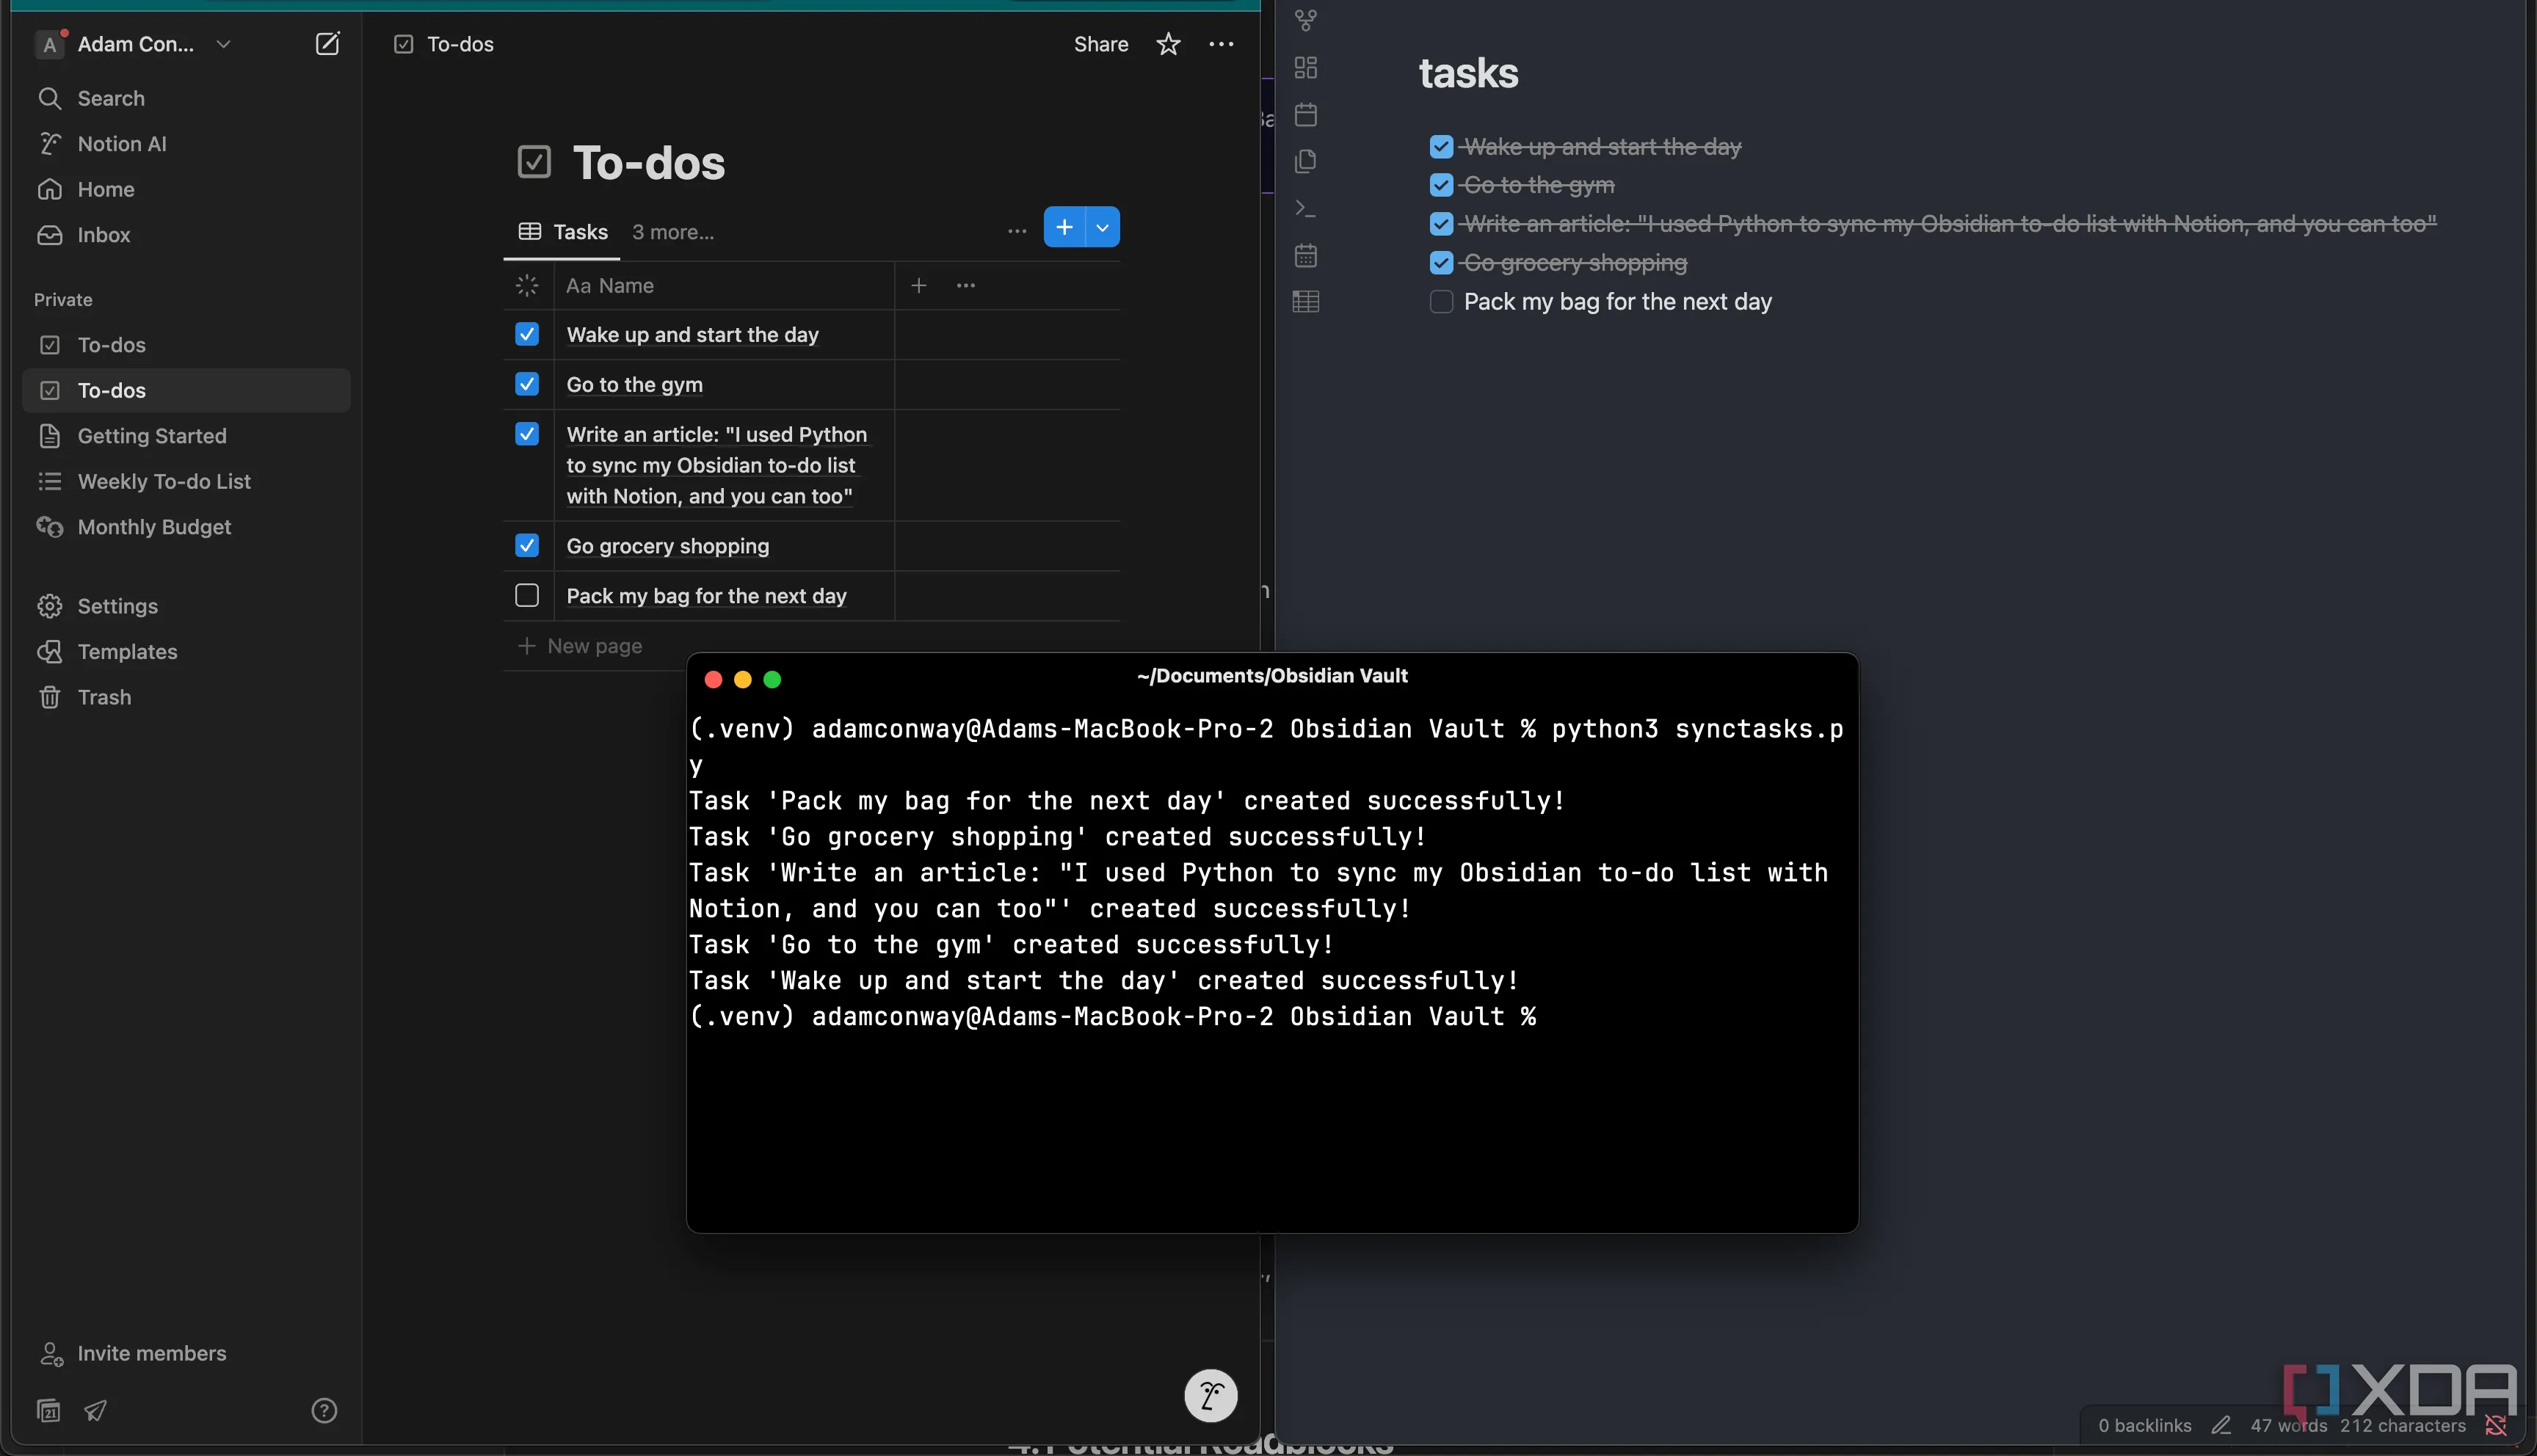Image resolution: width=2537 pixels, height=1456 pixels.
Task: Expand the Adam Con... workspace switcher chevron
Action: point(223,44)
